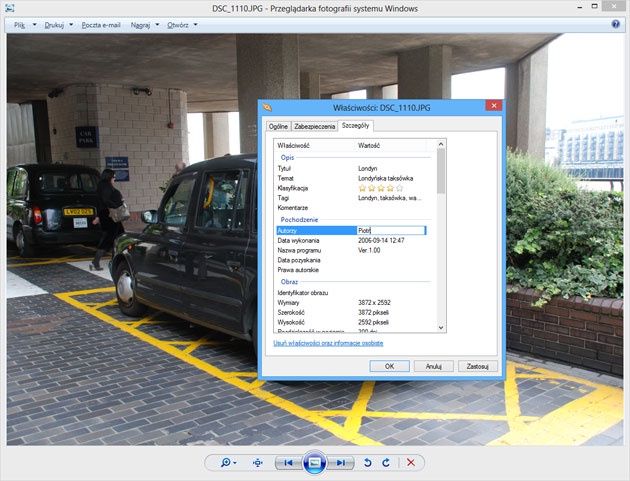The image size is (630, 481).
Task: Click the OK button
Action: (x=389, y=366)
